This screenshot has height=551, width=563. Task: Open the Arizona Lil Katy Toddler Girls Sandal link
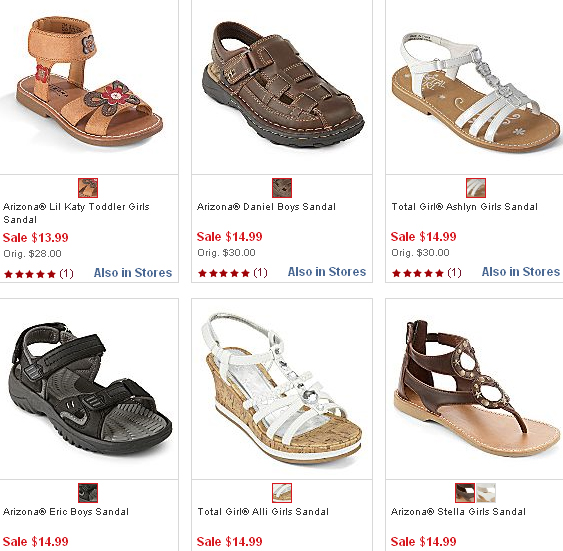76,213
